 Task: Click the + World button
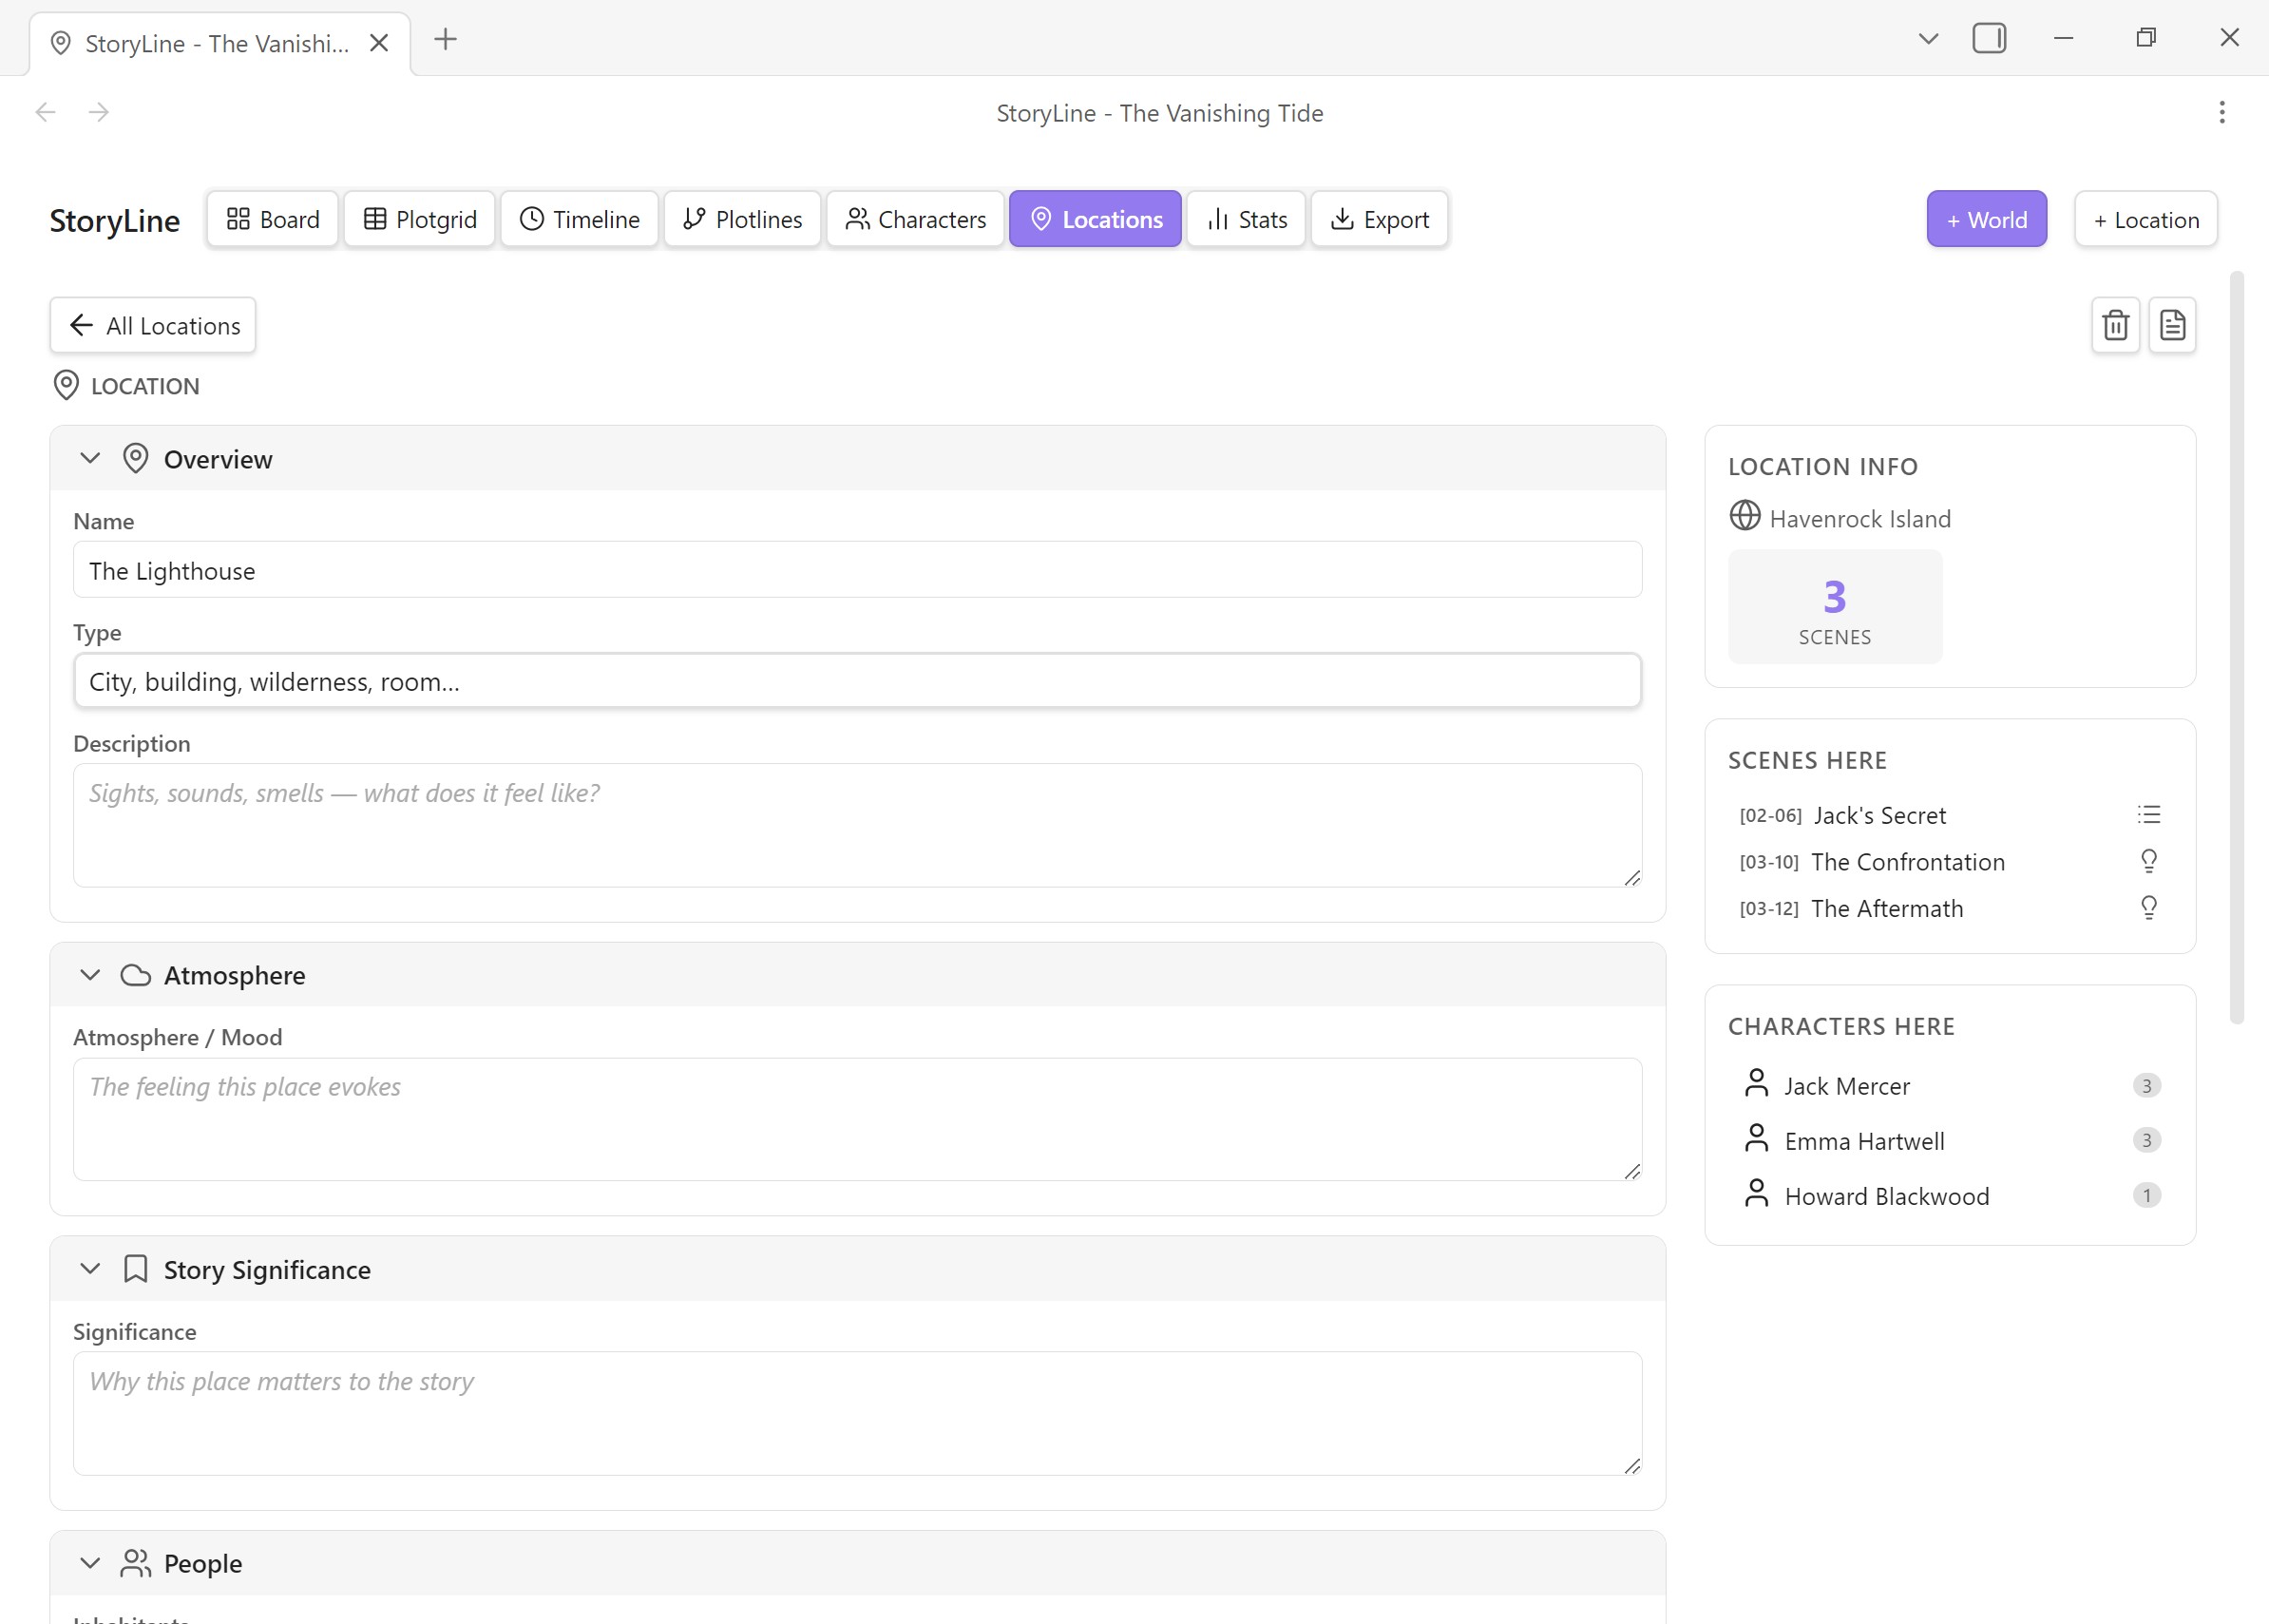[x=1986, y=219]
